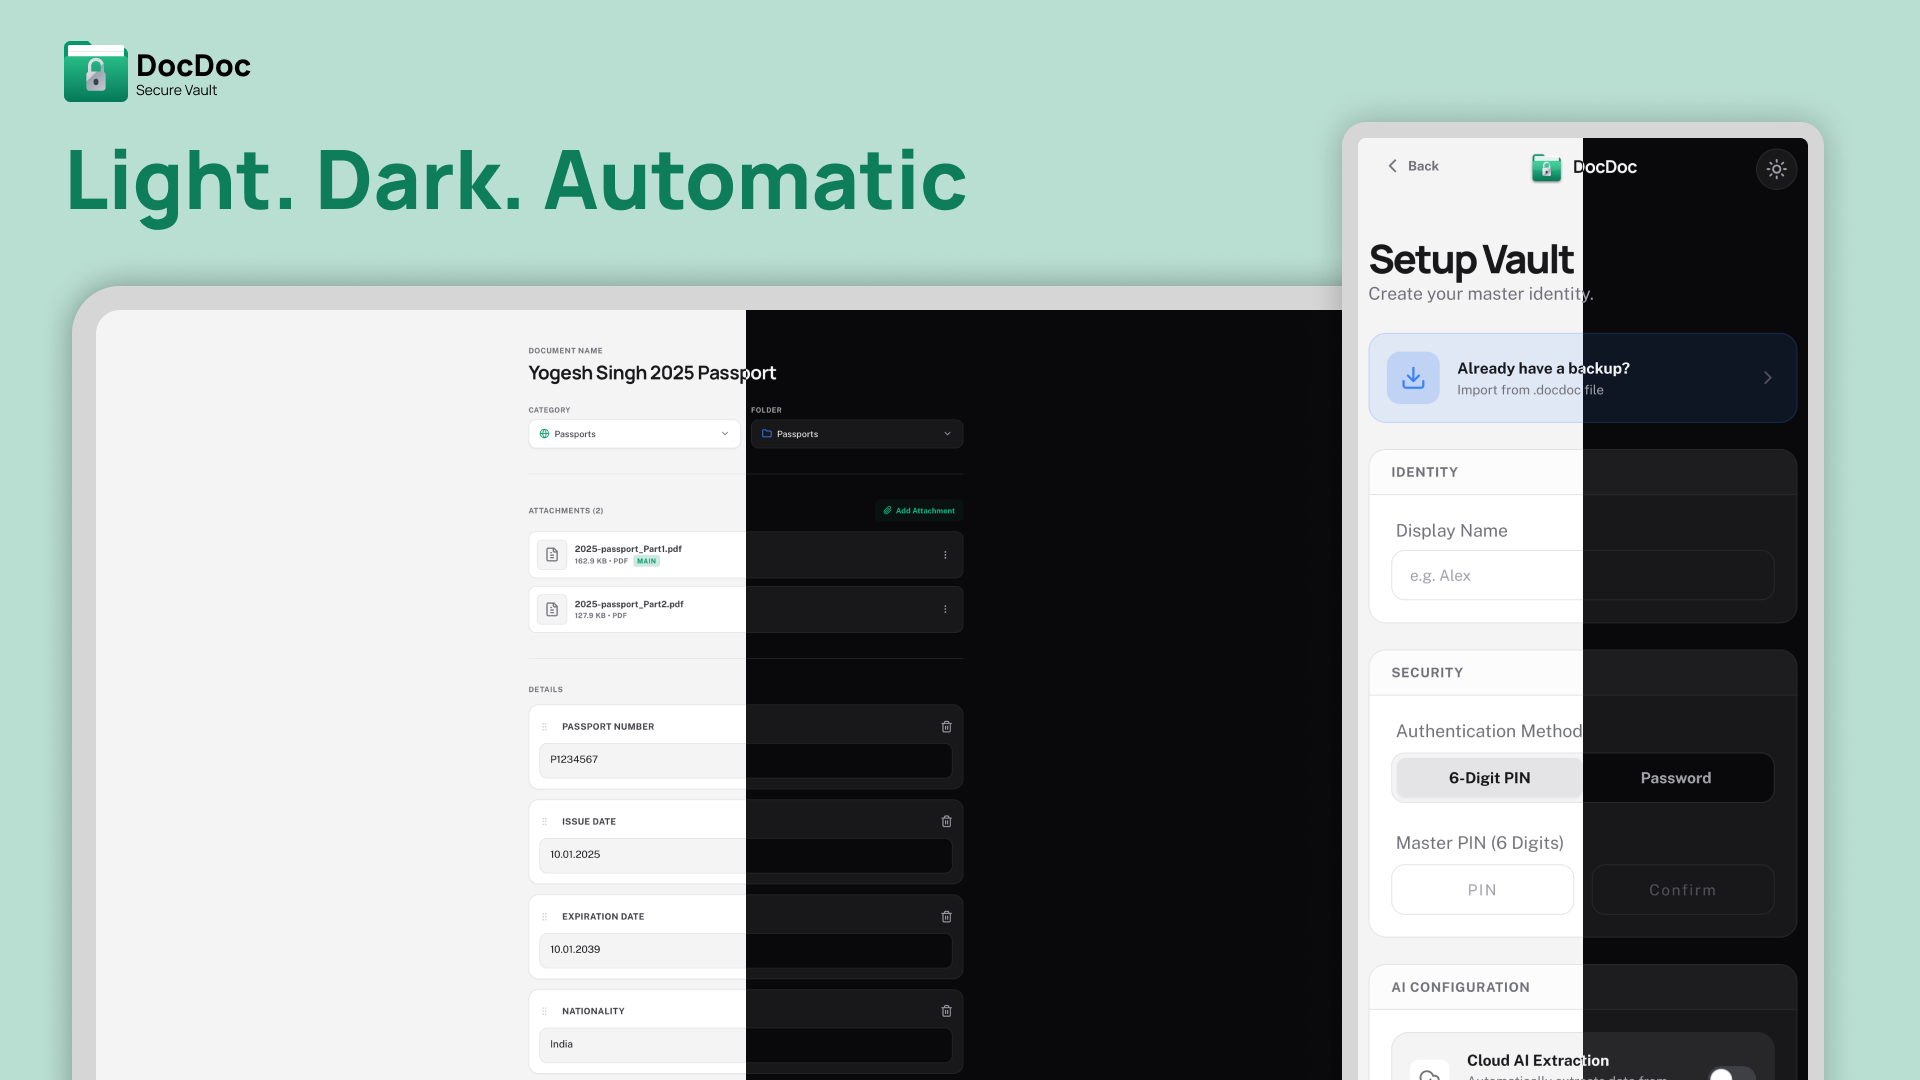
Task: Click the 2025-passport_Part1.pdf file icon
Action: pos(552,555)
